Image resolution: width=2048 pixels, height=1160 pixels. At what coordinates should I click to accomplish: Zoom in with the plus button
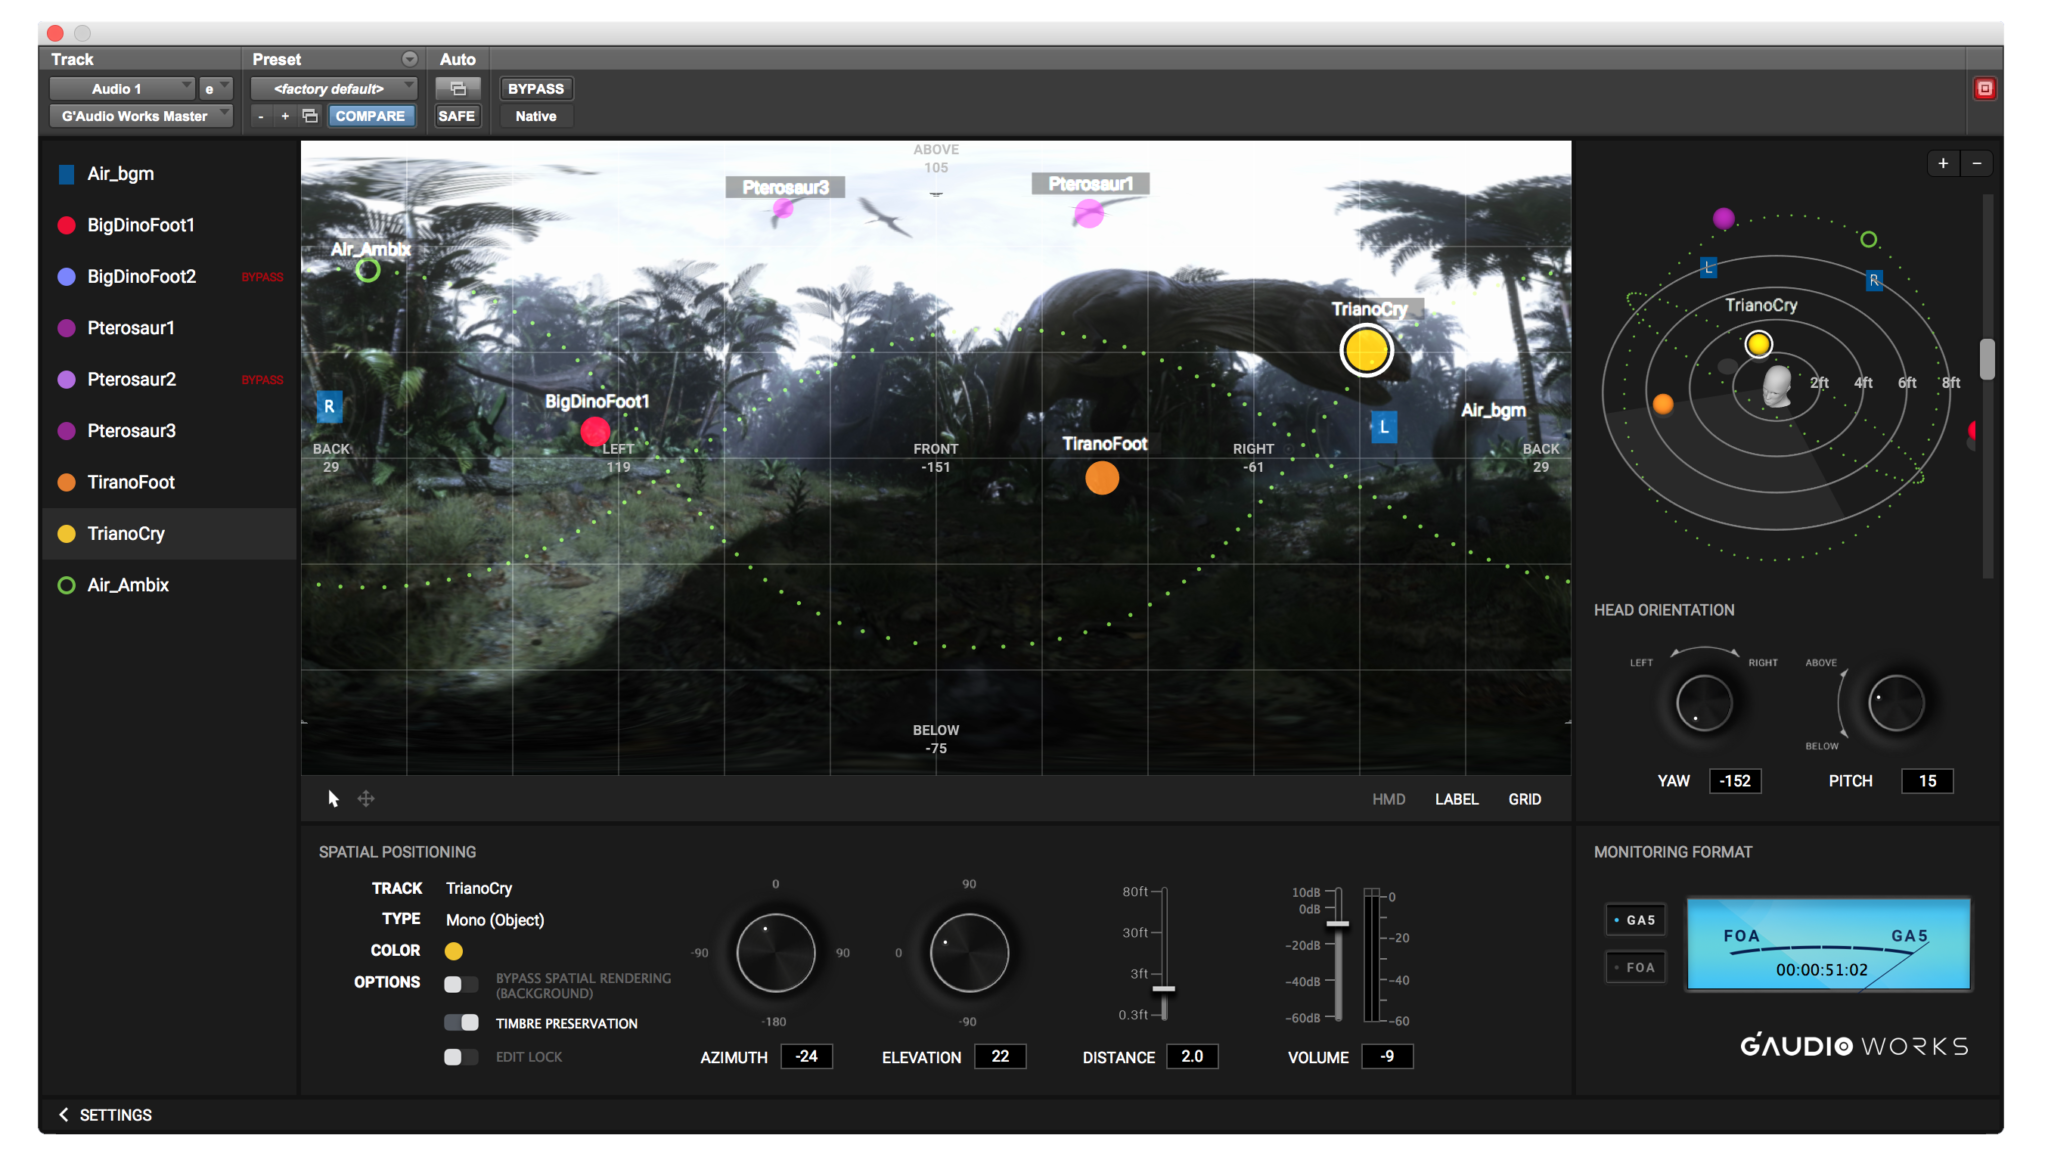click(x=1942, y=163)
